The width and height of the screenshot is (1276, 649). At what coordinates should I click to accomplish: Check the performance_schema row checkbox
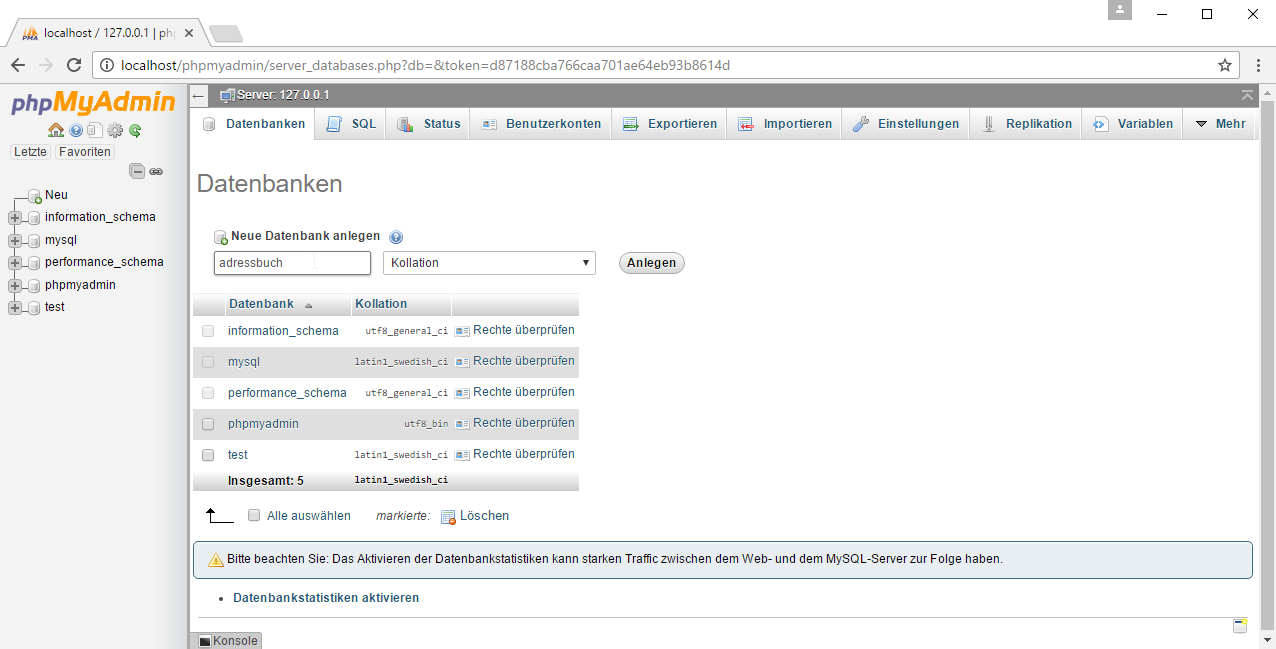[x=208, y=393]
